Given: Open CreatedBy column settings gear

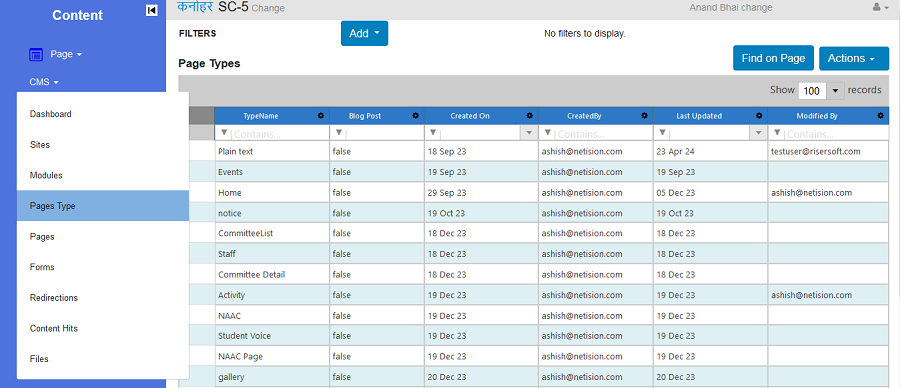Looking at the screenshot, I should pyautogui.click(x=645, y=116).
